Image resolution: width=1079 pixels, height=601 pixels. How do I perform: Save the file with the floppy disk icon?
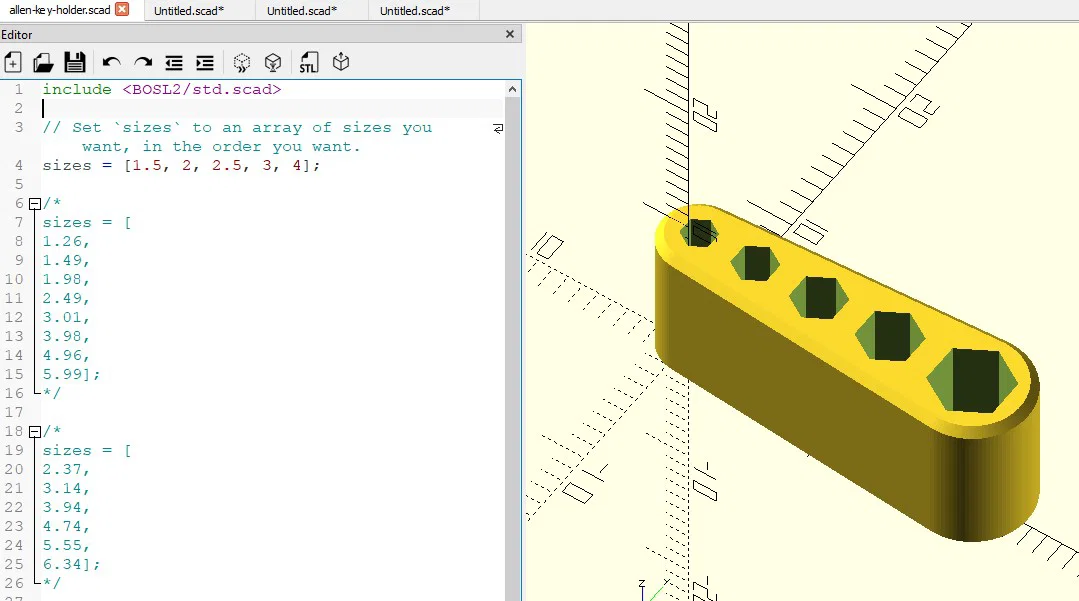tap(74, 63)
